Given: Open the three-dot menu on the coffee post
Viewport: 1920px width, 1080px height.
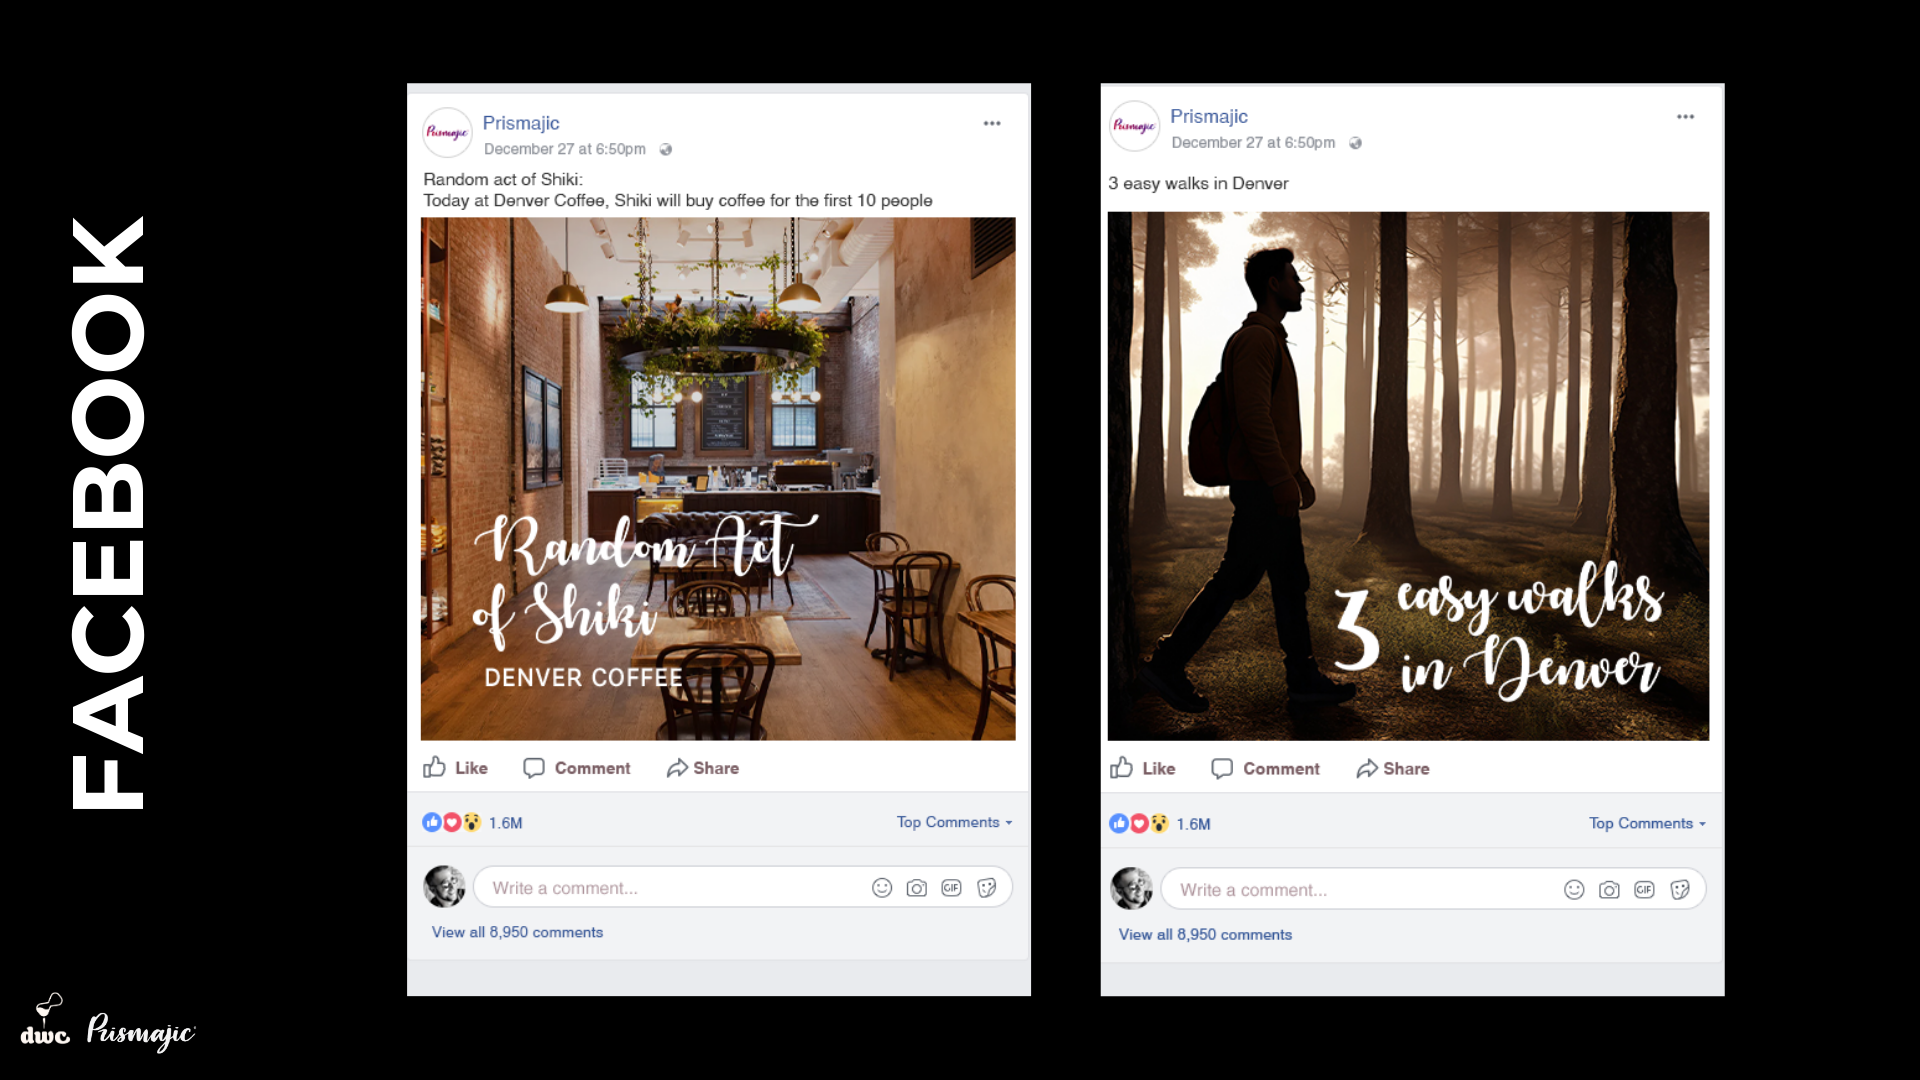Looking at the screenshot, I should [991, 123].
